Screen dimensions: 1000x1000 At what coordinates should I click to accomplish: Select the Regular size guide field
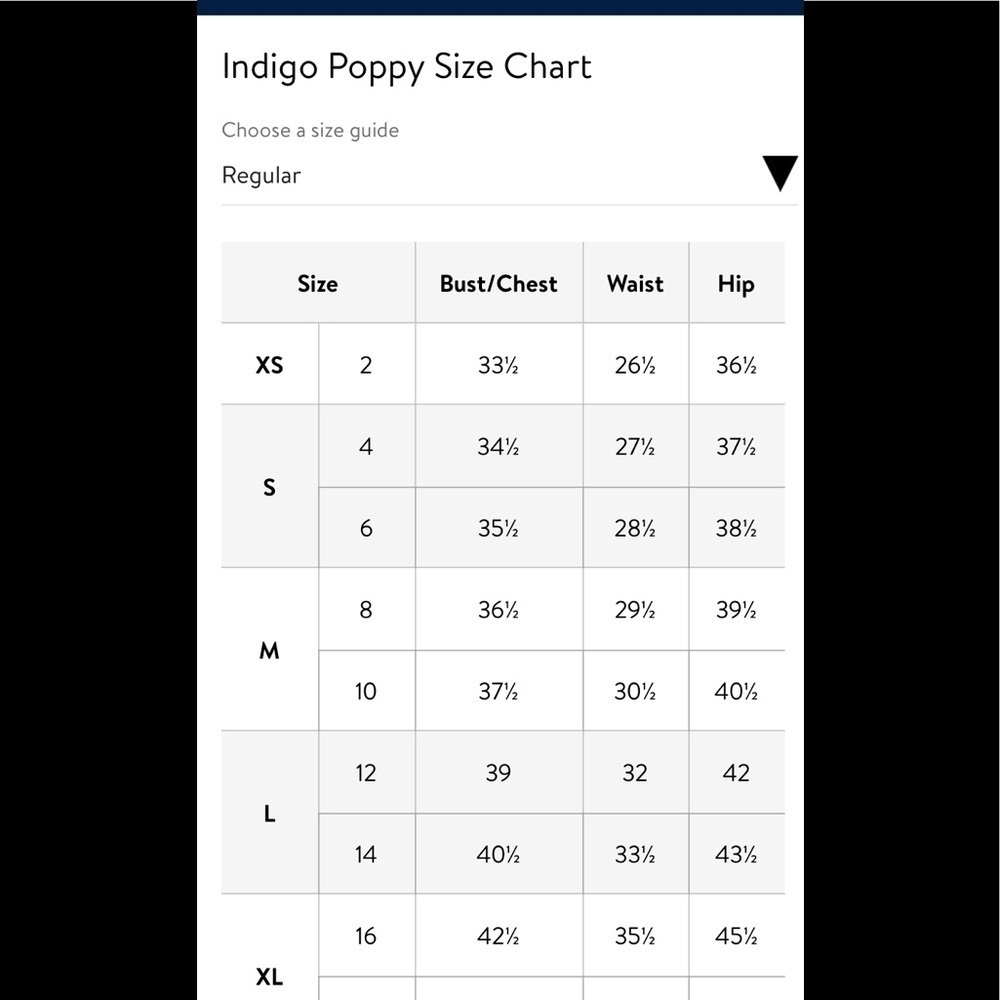point(510,175)
